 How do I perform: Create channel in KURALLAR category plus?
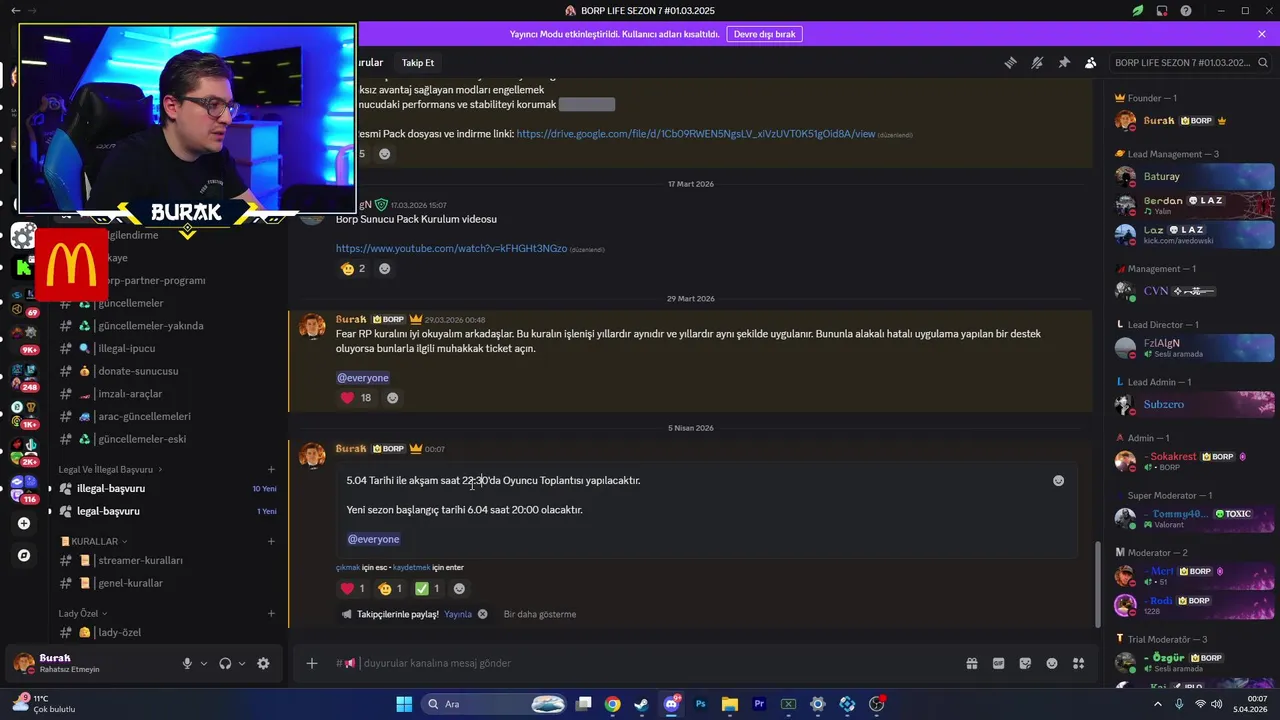(x=271, y=541)
